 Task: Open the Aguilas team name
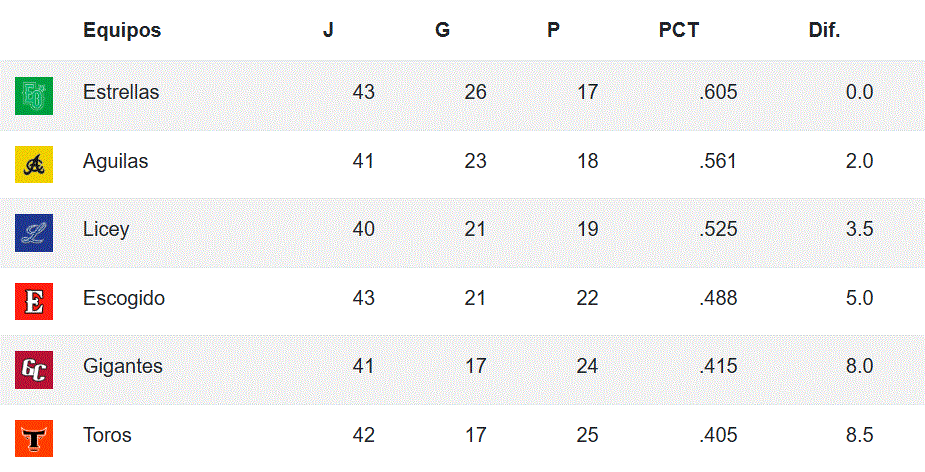coord(115,161)
